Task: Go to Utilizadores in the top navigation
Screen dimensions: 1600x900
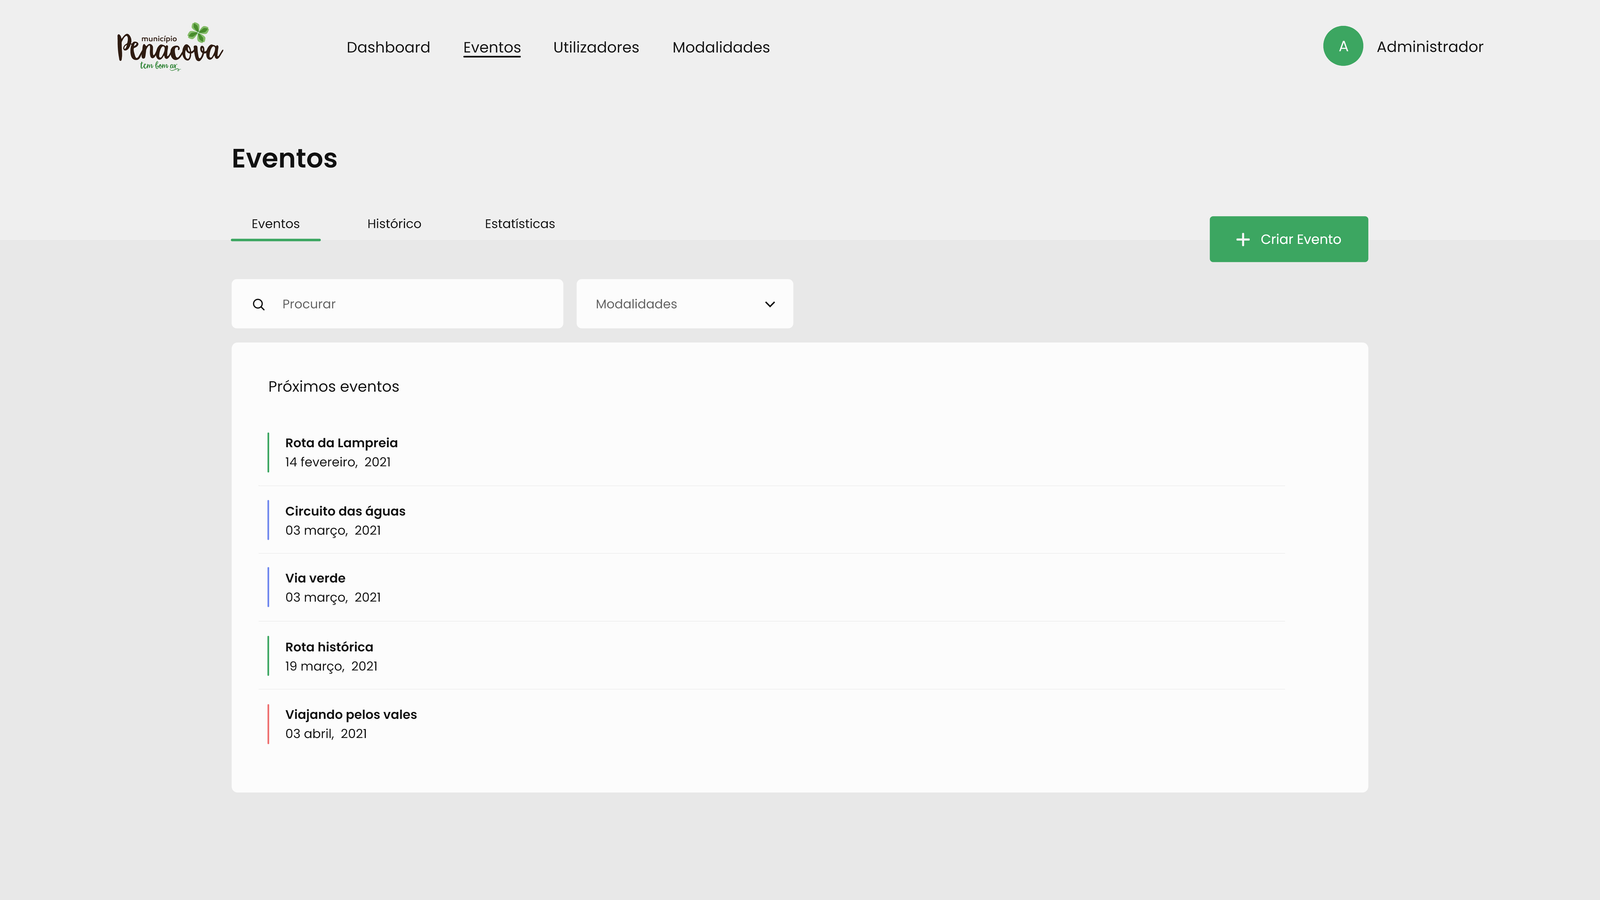Action: pos(596,47)
